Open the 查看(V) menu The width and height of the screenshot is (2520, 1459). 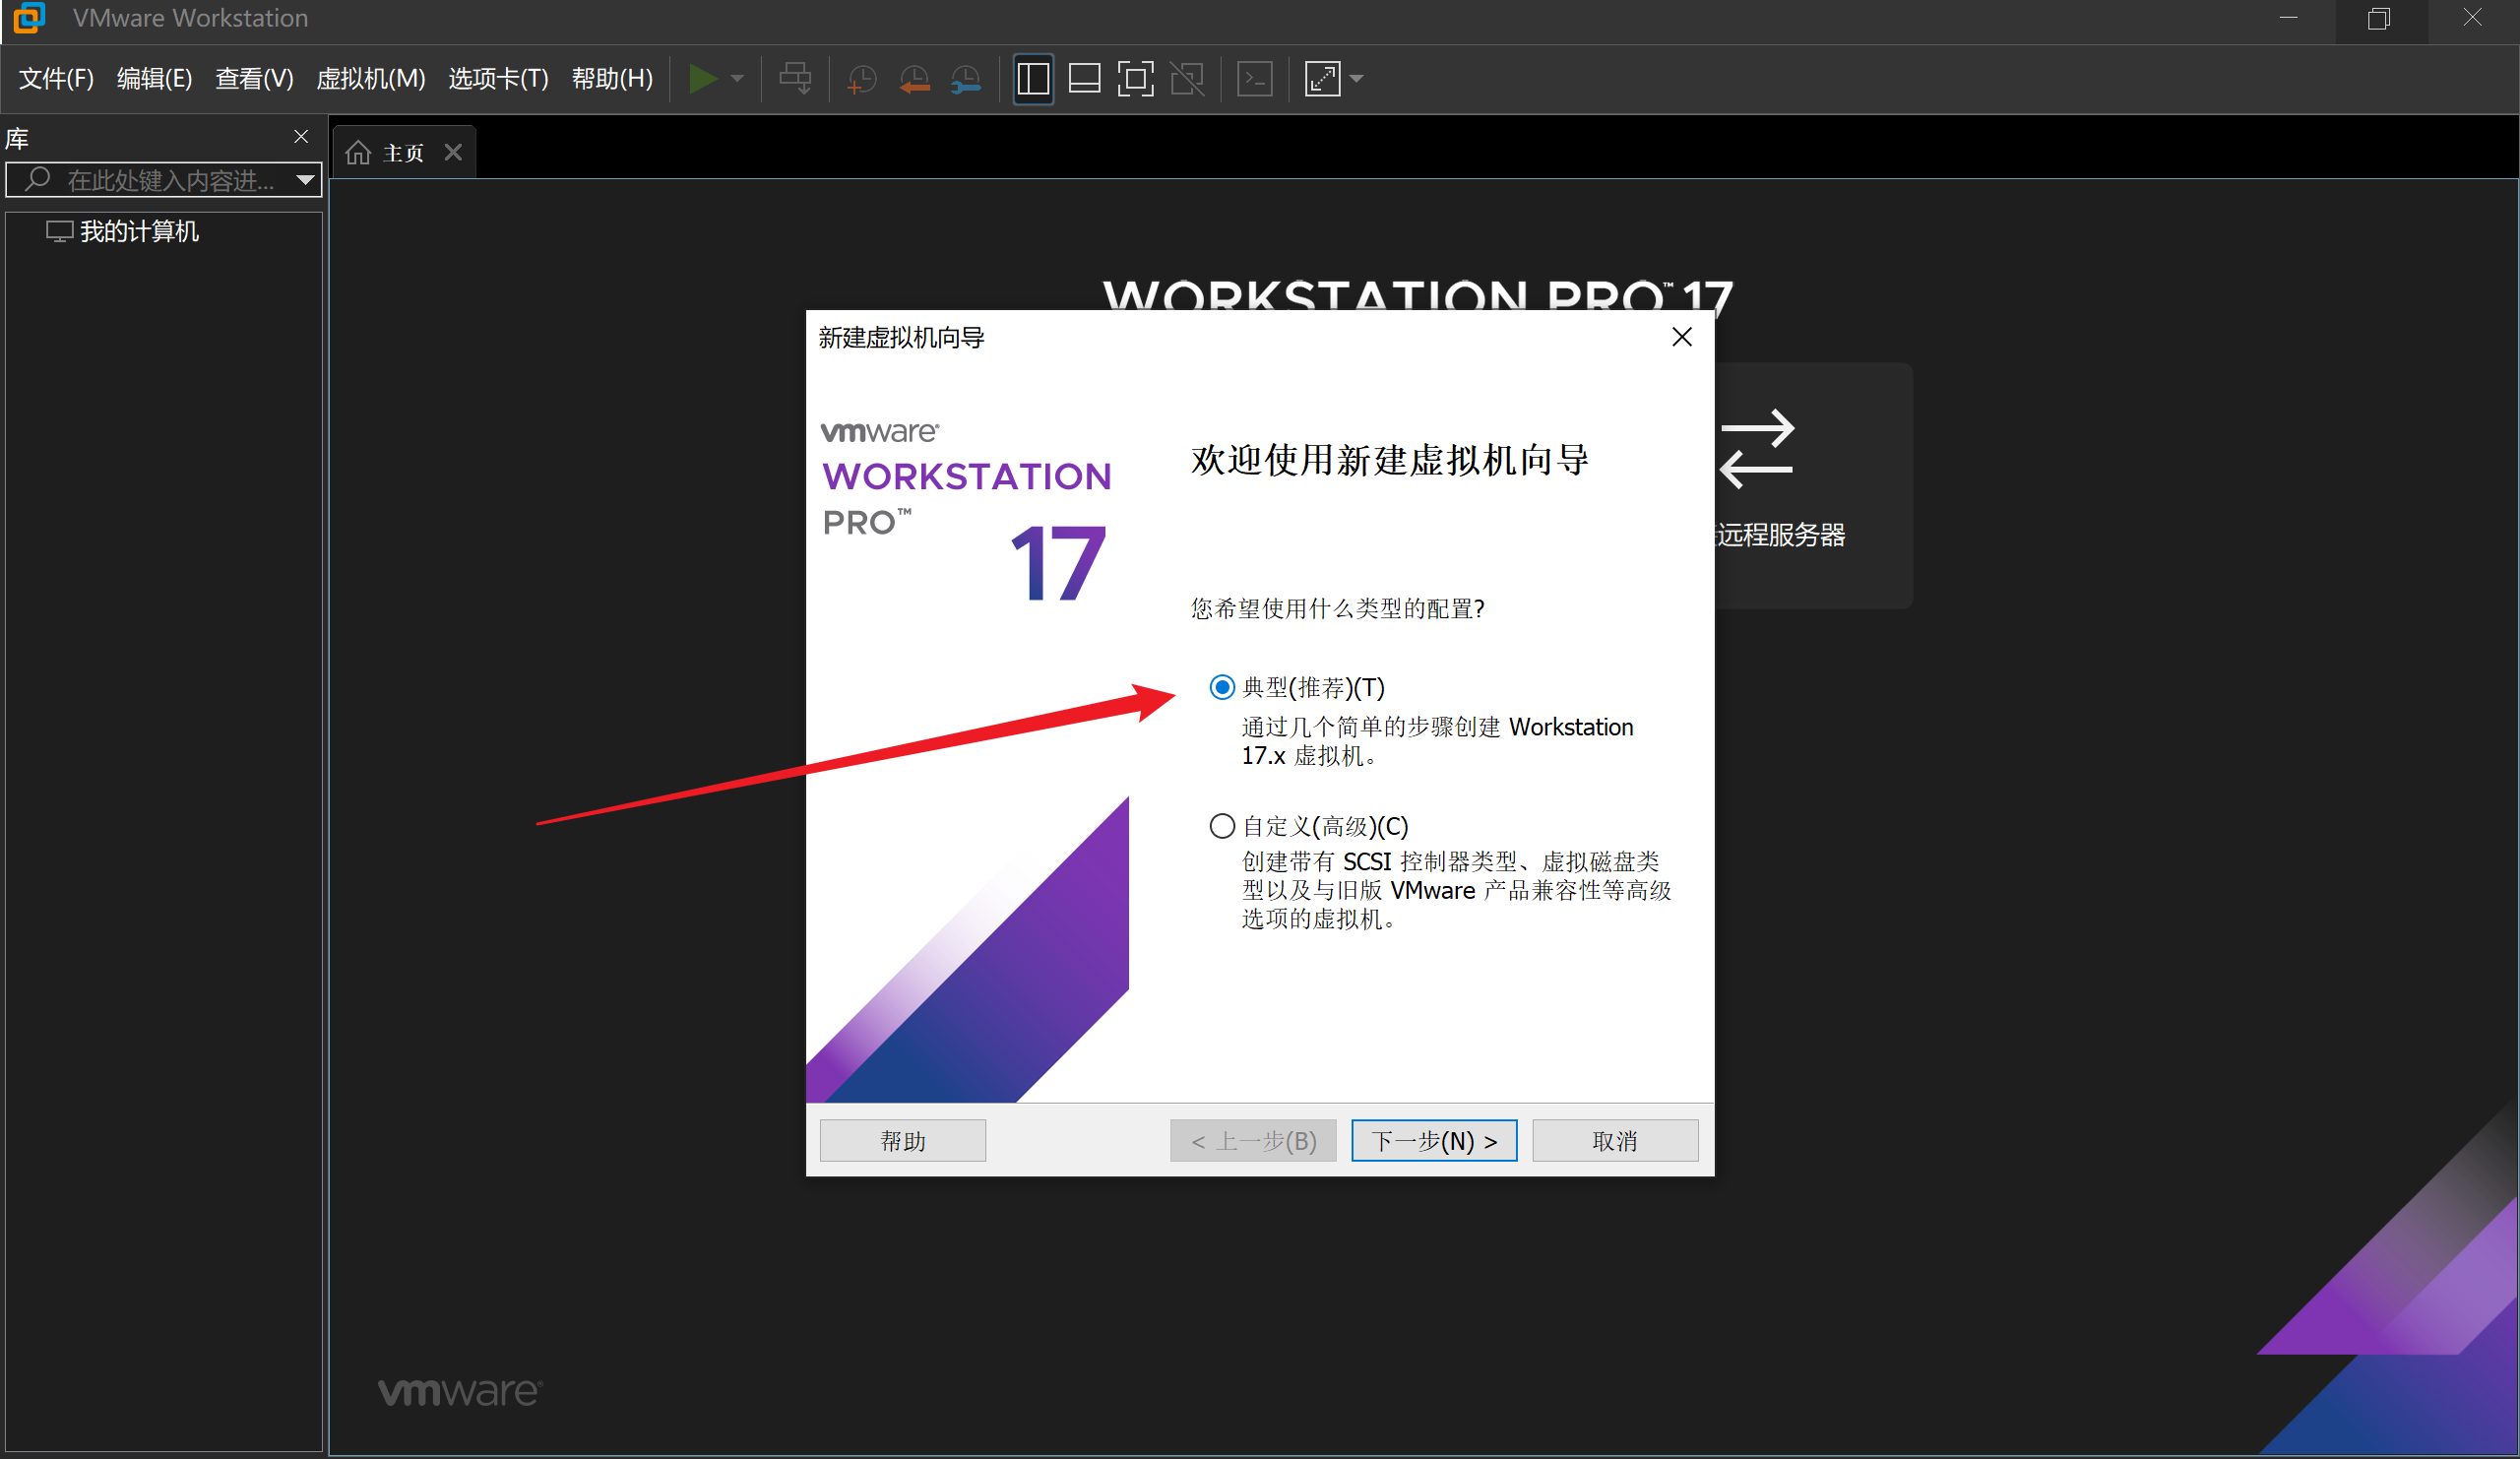pyautogui.click(x=254, y=79)
